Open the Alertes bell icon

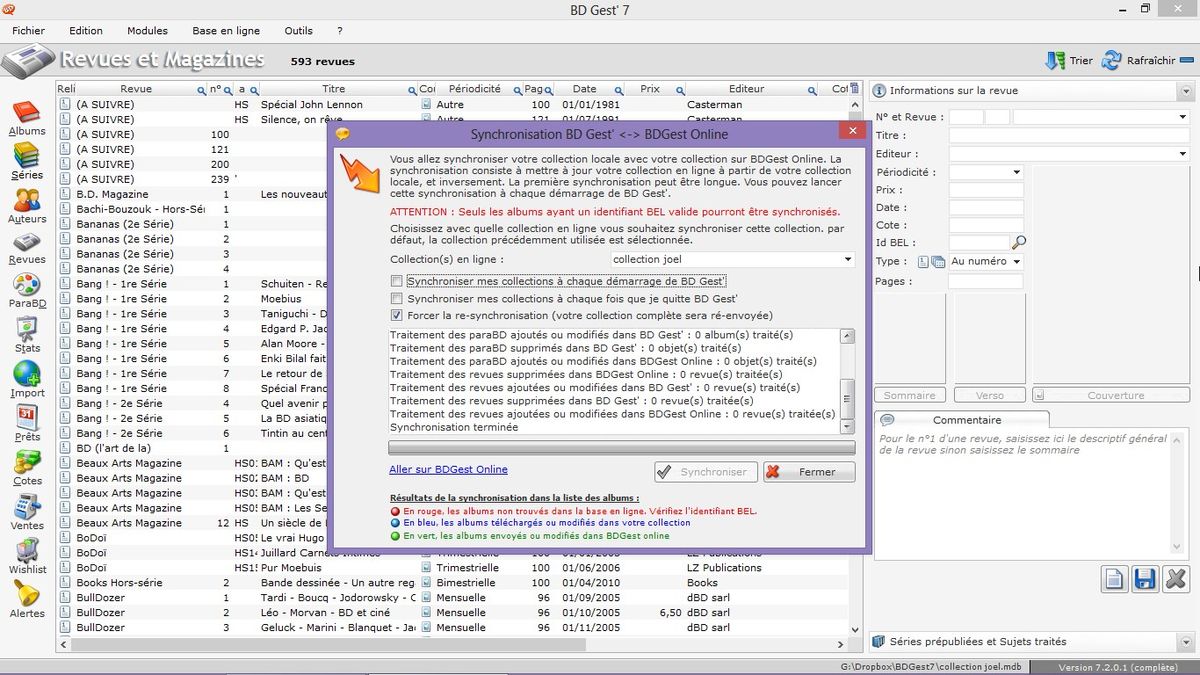coord(27,597)
